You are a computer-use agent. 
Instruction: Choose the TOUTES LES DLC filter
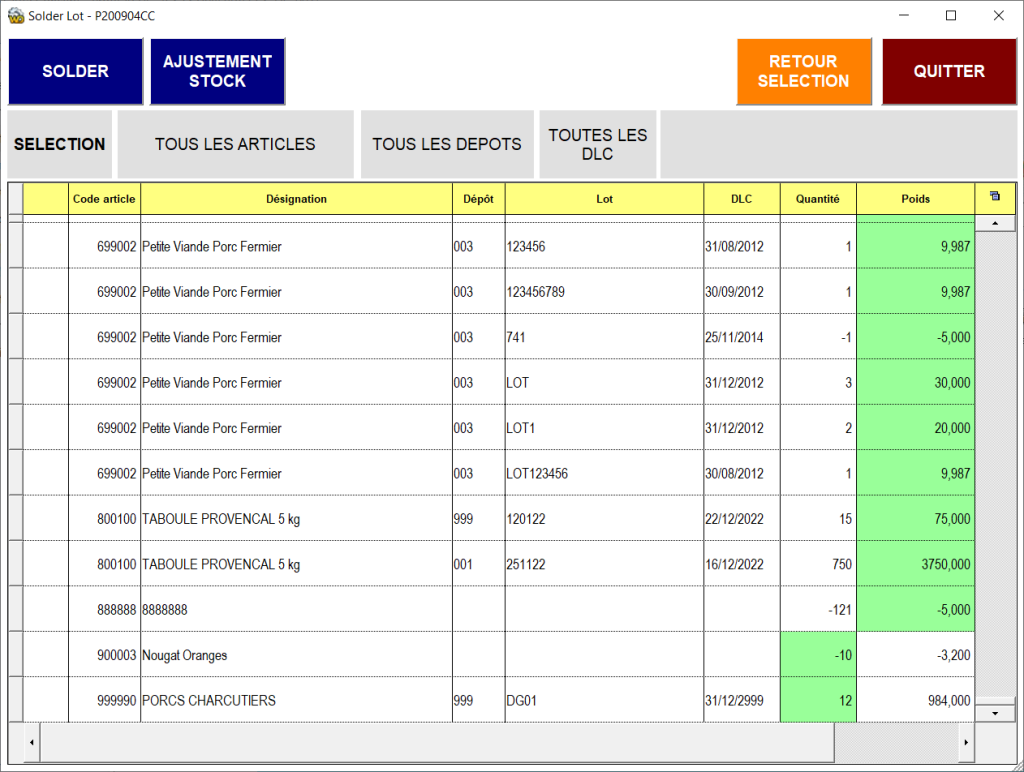[597, 144]
